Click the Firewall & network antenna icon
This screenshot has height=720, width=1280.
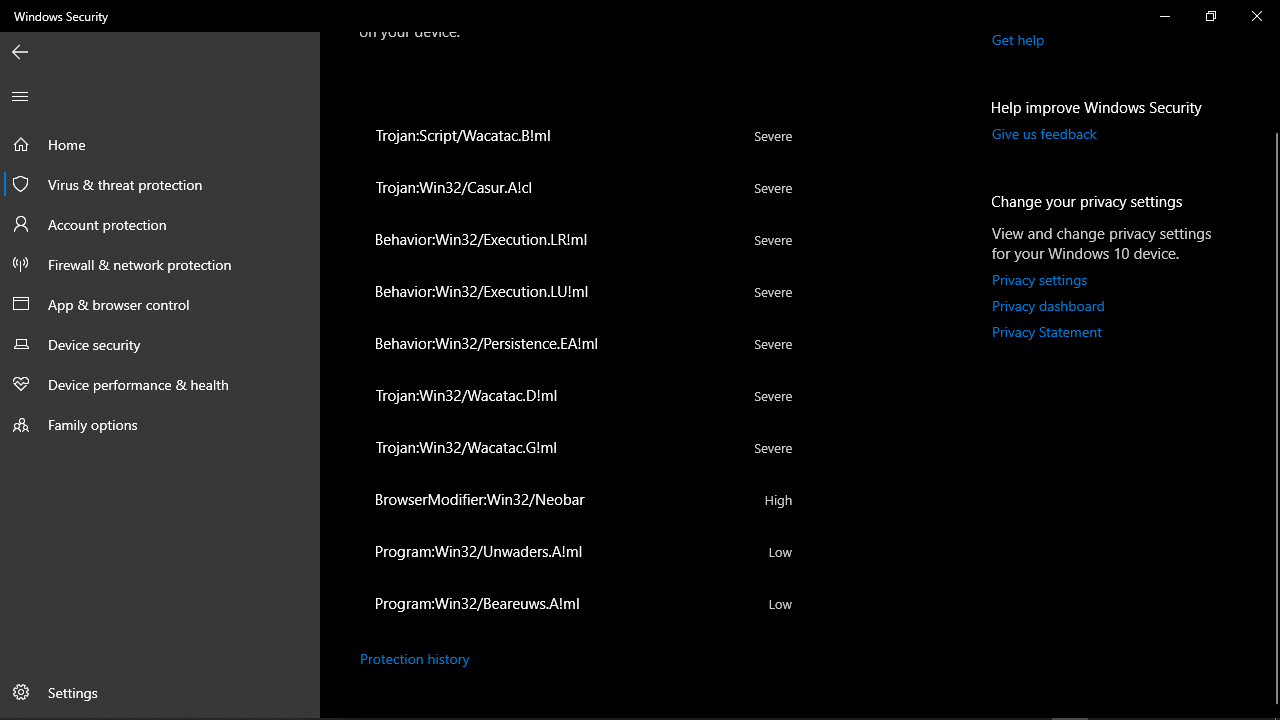(21, 265)
